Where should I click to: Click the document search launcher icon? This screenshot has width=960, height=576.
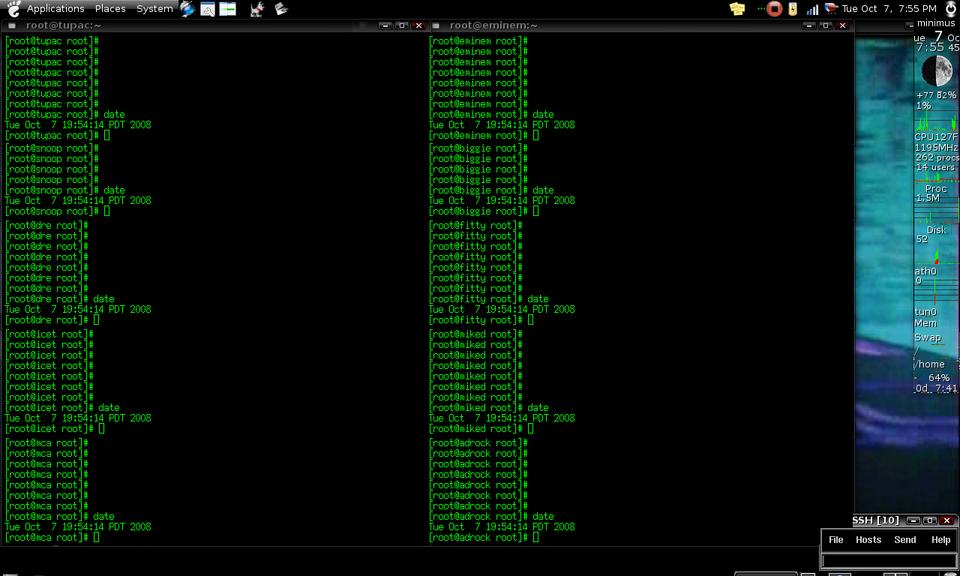tap(208, 9)
